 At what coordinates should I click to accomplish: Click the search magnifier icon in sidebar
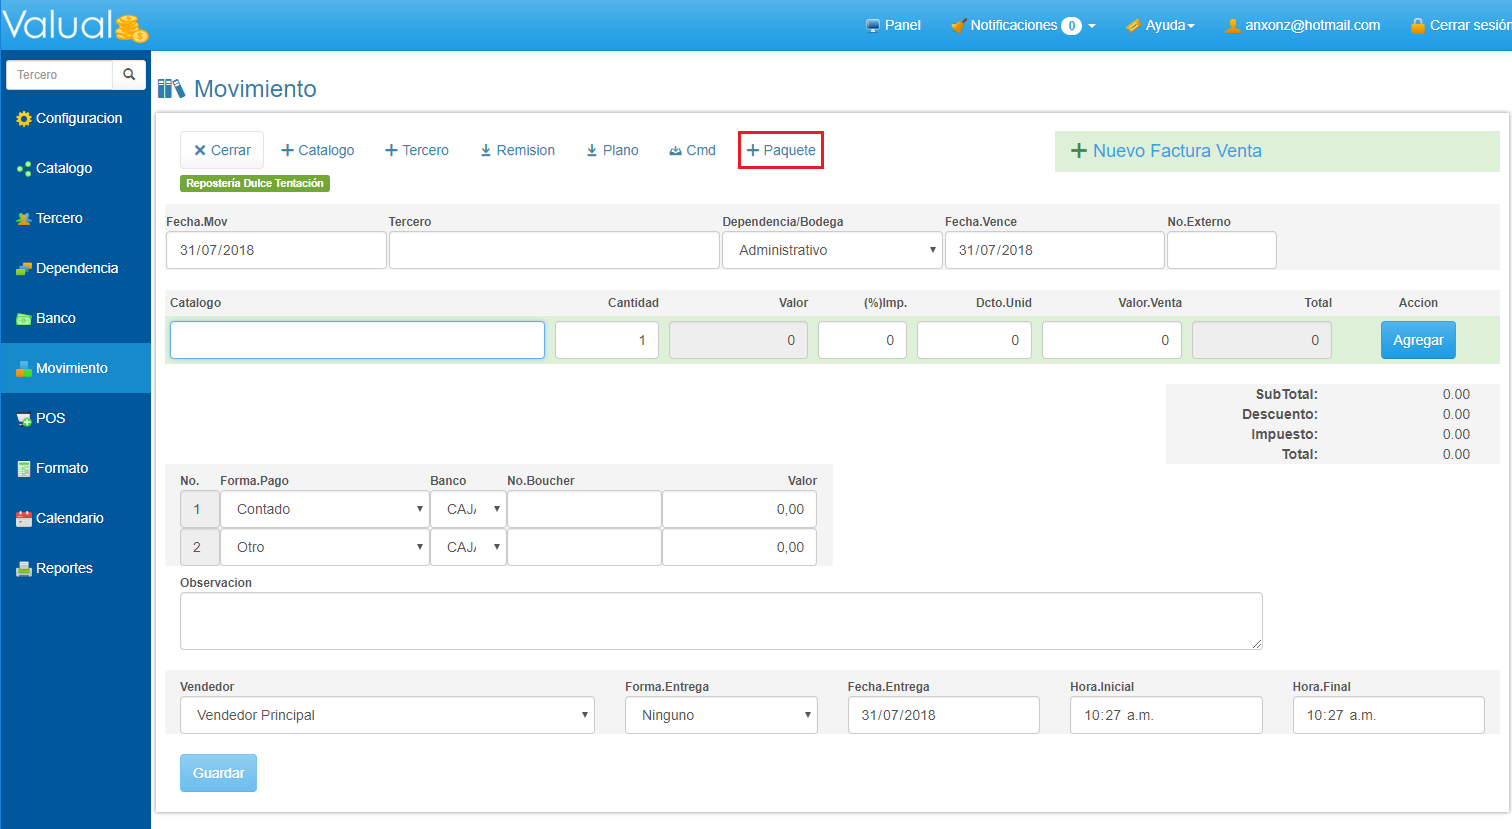click(x=129, y=75)
